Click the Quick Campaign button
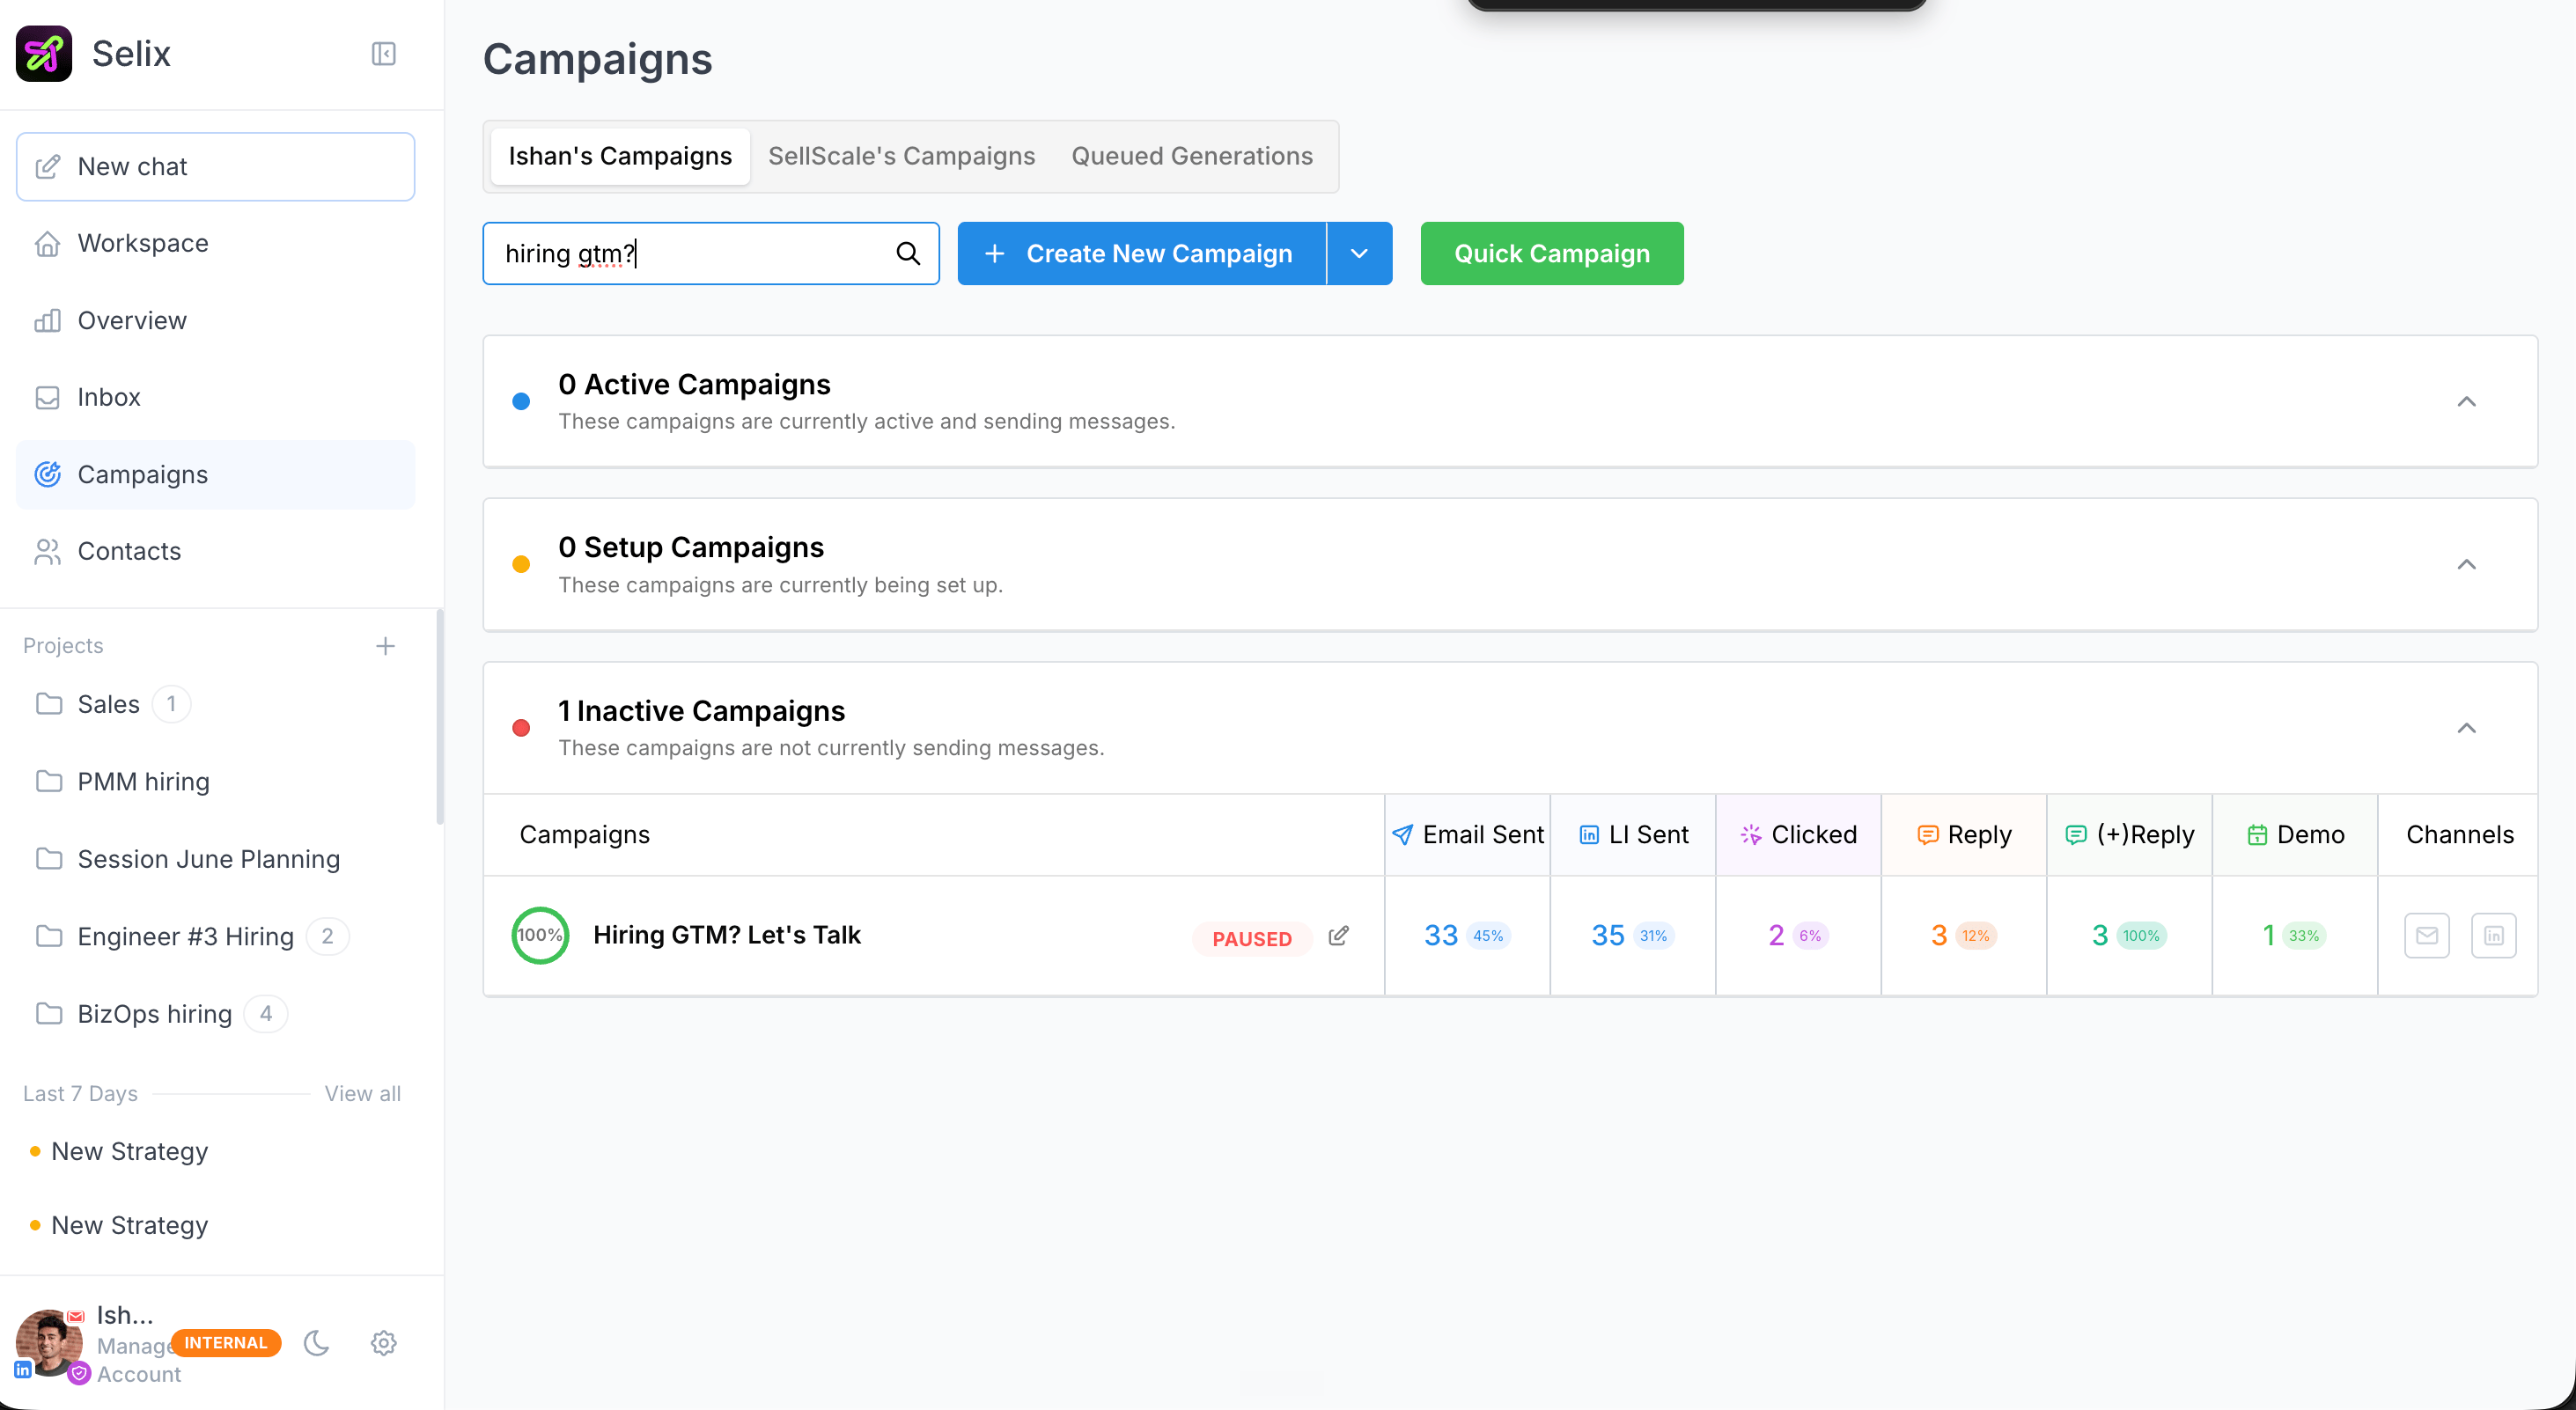Image resolution: width=2576 pixels, height=1410 pixels. click(1552, 254)
